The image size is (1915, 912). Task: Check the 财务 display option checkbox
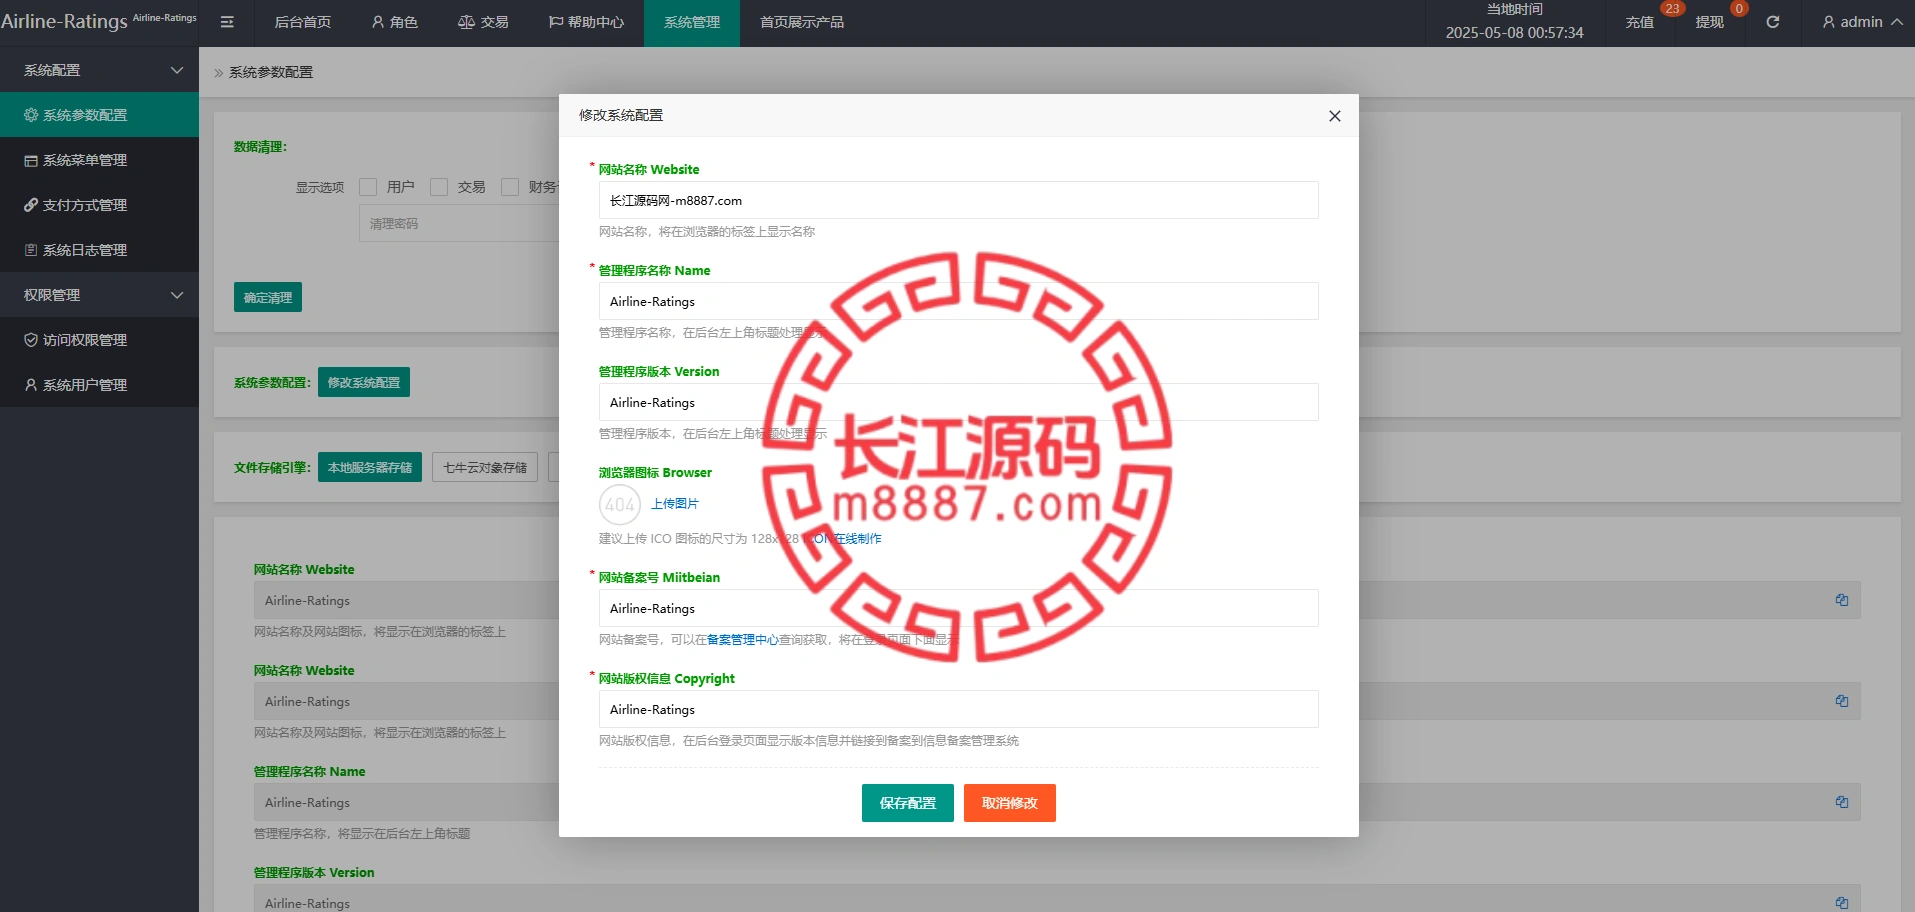[x=510, y=187]
